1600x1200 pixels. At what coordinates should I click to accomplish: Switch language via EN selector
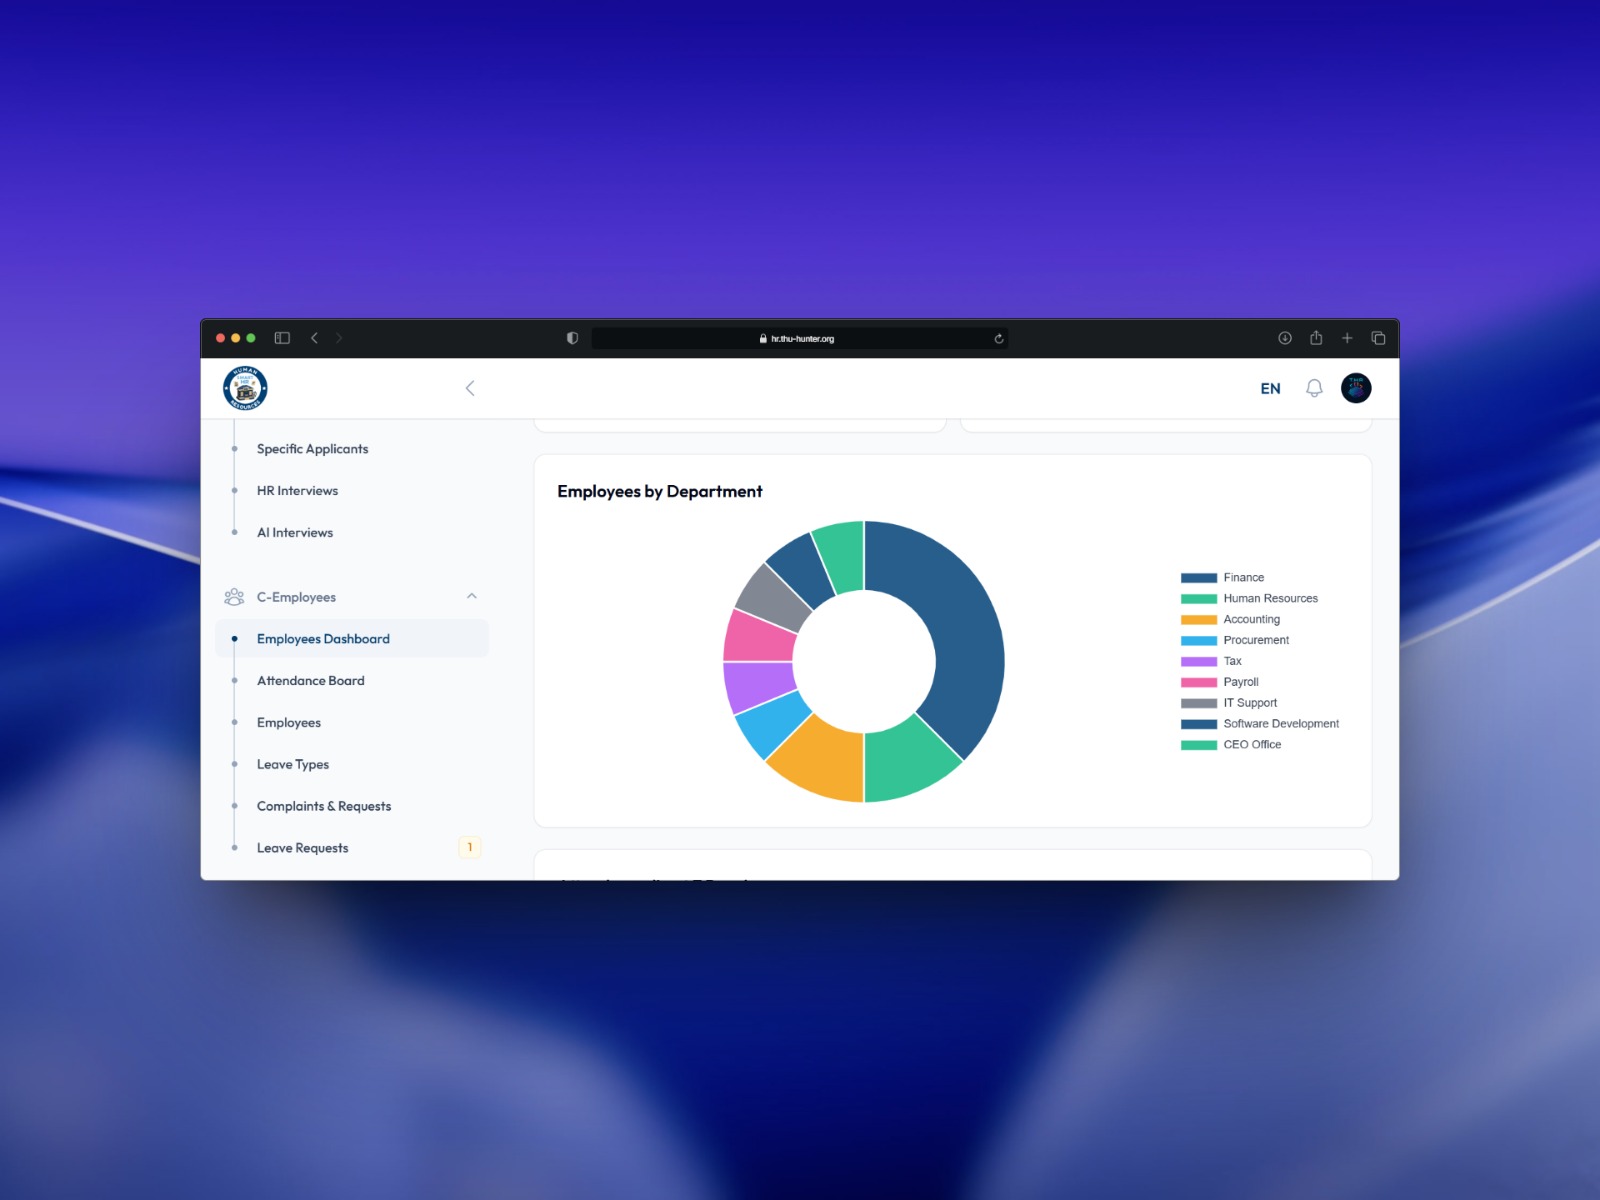[x=1270, y=388]
